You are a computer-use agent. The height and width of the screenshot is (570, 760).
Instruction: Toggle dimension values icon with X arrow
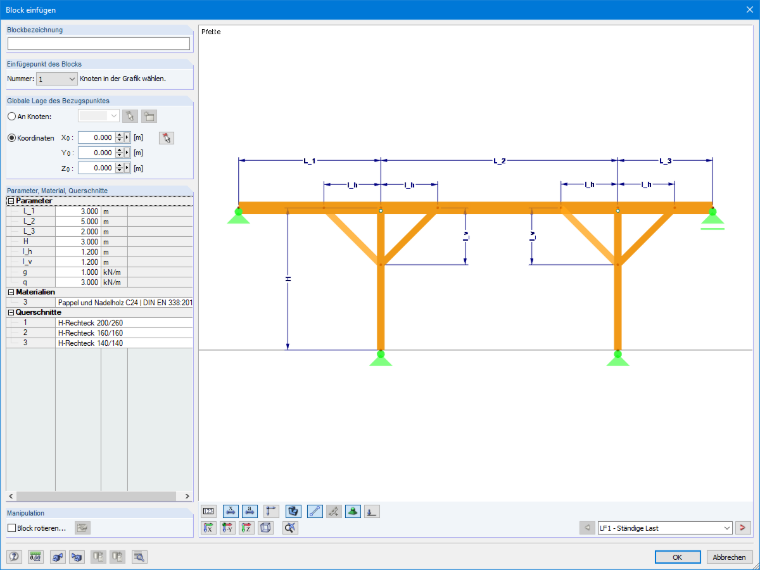(231, 511)
